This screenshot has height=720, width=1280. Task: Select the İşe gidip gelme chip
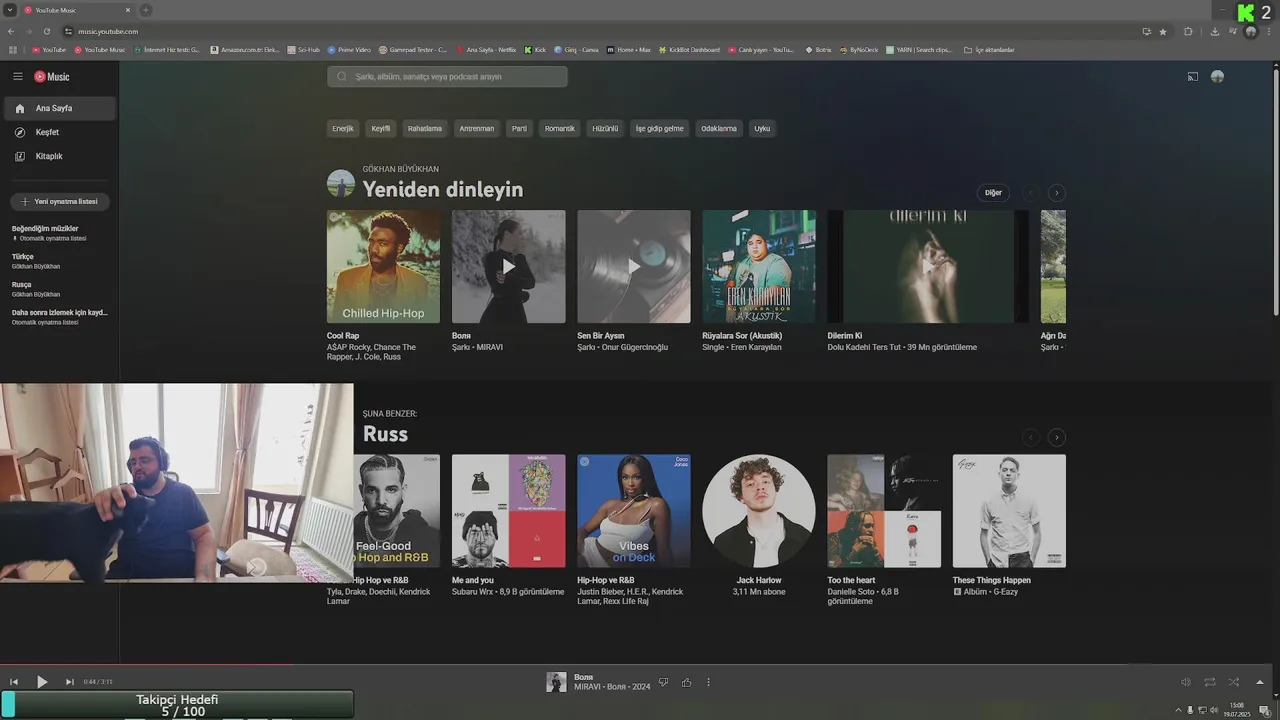pyautogui.click(x=660, y=128)
